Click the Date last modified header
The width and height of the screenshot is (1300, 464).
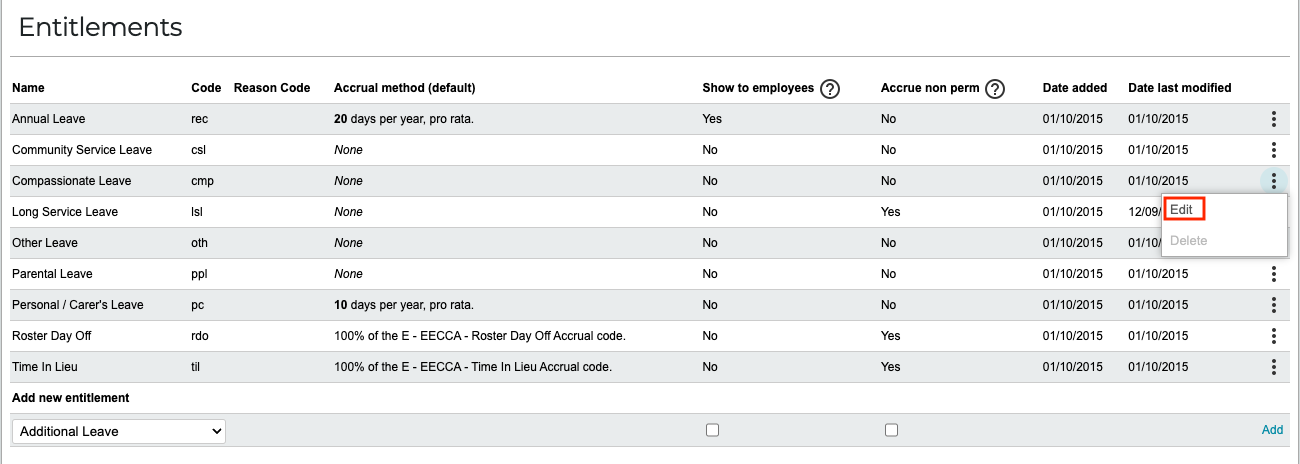point(1180,88)
